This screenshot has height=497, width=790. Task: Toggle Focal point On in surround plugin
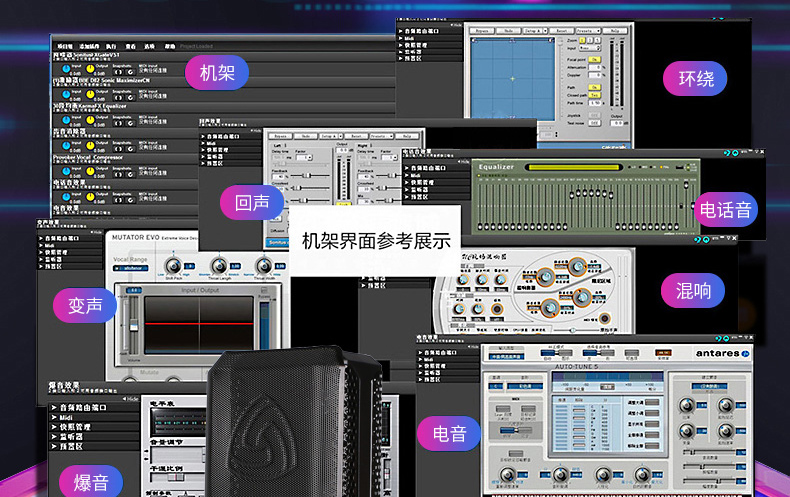pos(595,59)
